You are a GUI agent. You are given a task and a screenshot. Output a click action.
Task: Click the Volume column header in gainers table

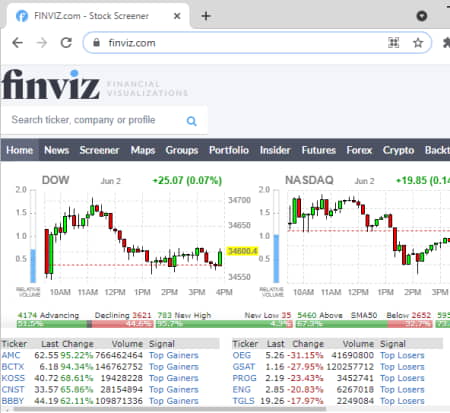127,344
